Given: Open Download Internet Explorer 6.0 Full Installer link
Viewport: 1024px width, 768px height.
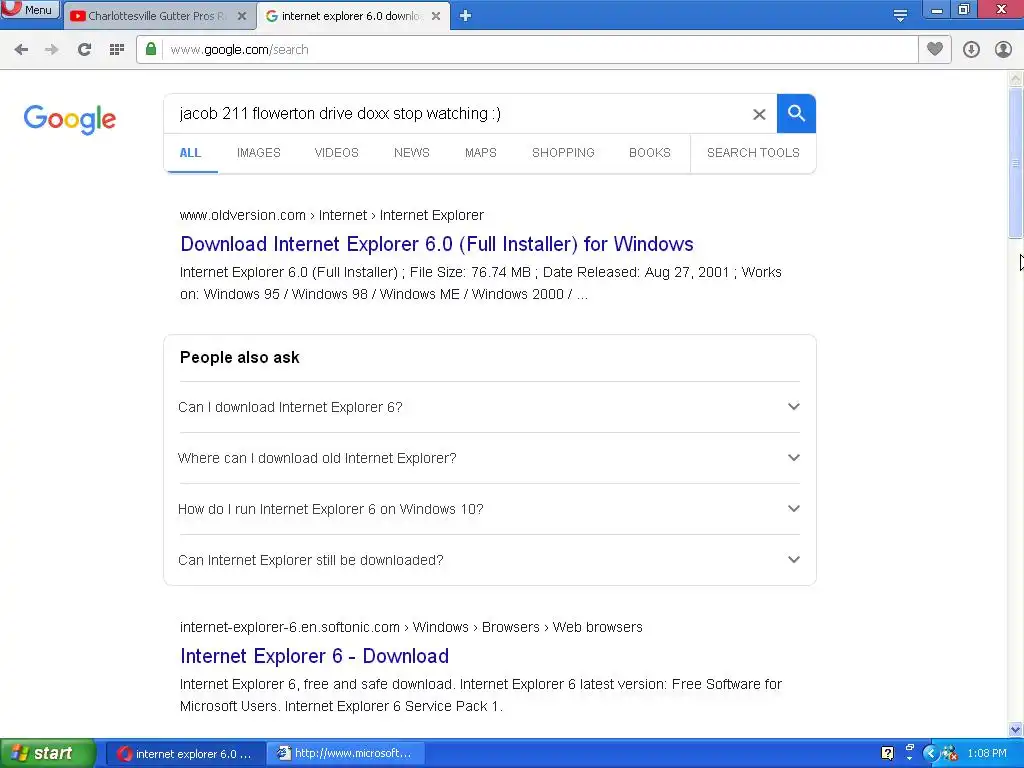Looking at the screenshot, I should (x=437, y=244).
